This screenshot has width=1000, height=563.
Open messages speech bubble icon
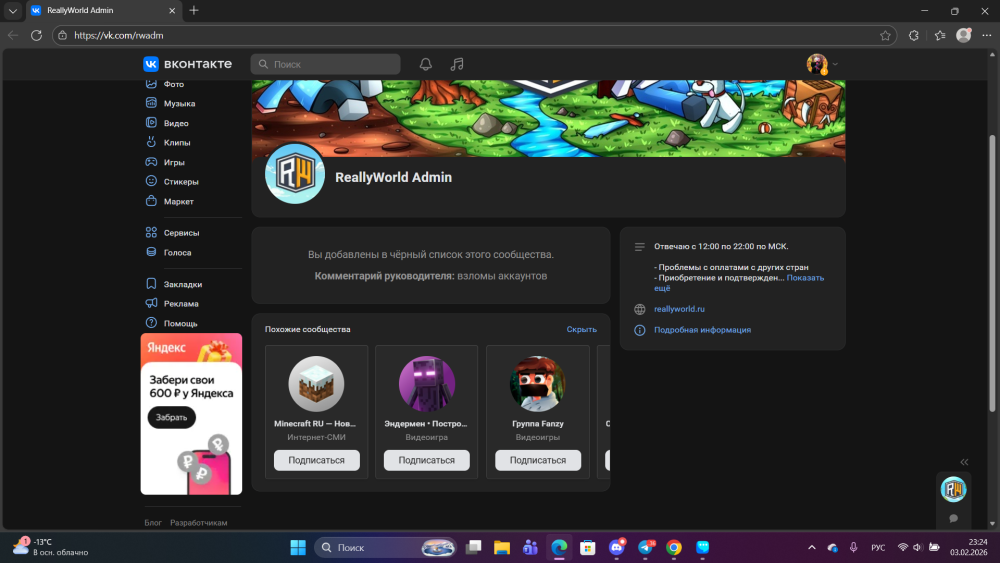click(x=953, y=518)
